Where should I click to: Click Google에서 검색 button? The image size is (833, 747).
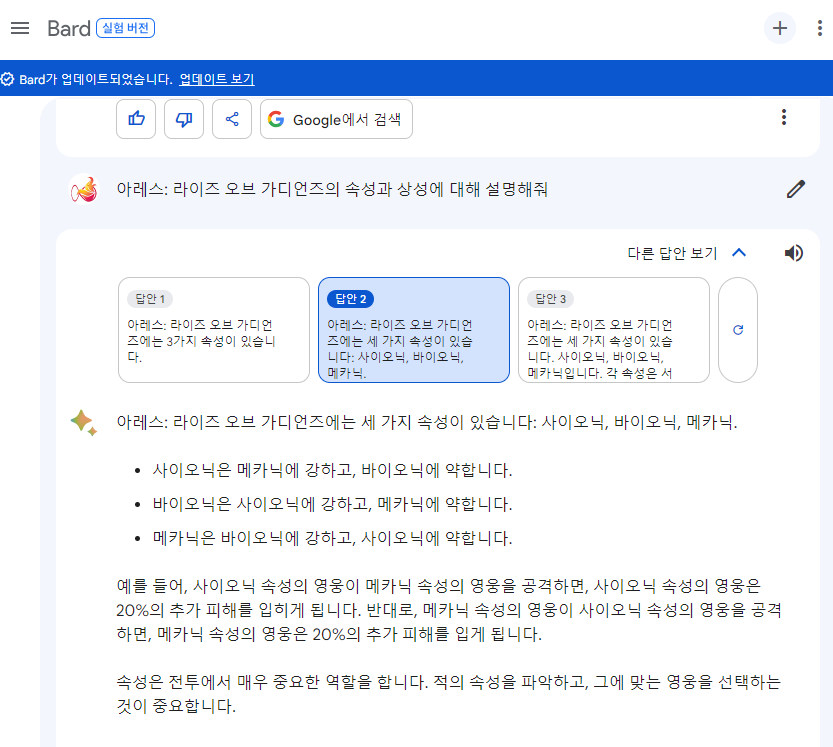336,118
